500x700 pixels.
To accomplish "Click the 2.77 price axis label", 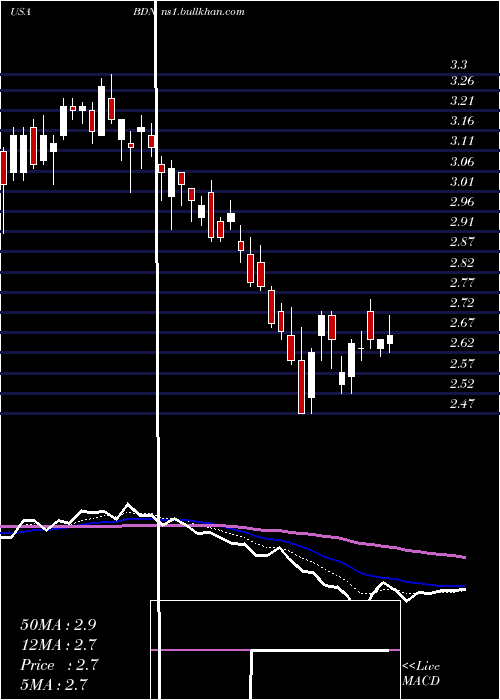I will pos(462,283).
